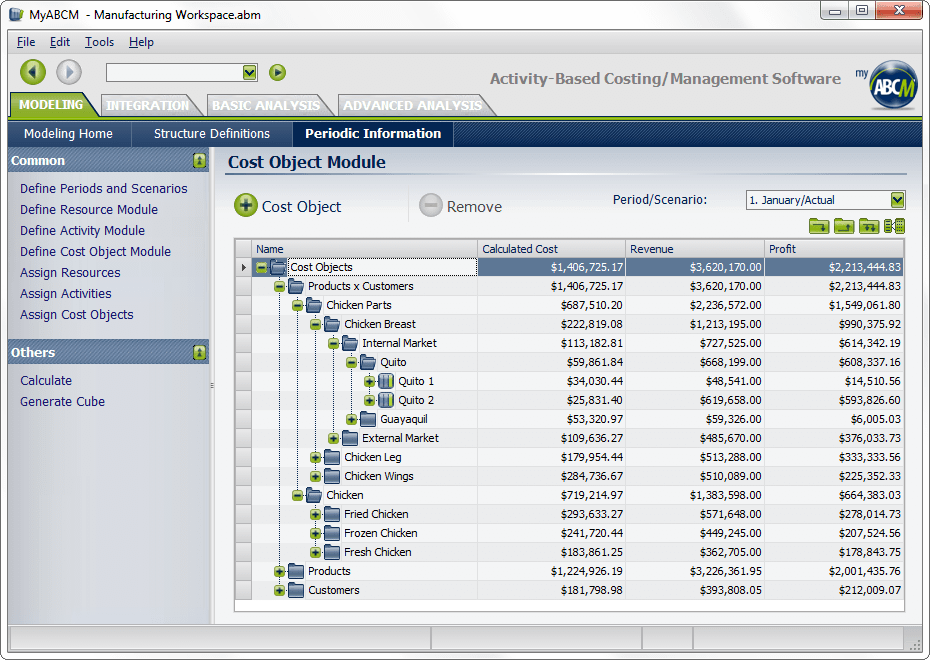The image size is (930, 660).
Task: Click the gray forward navigation arrow
Action: coord(69,72)
